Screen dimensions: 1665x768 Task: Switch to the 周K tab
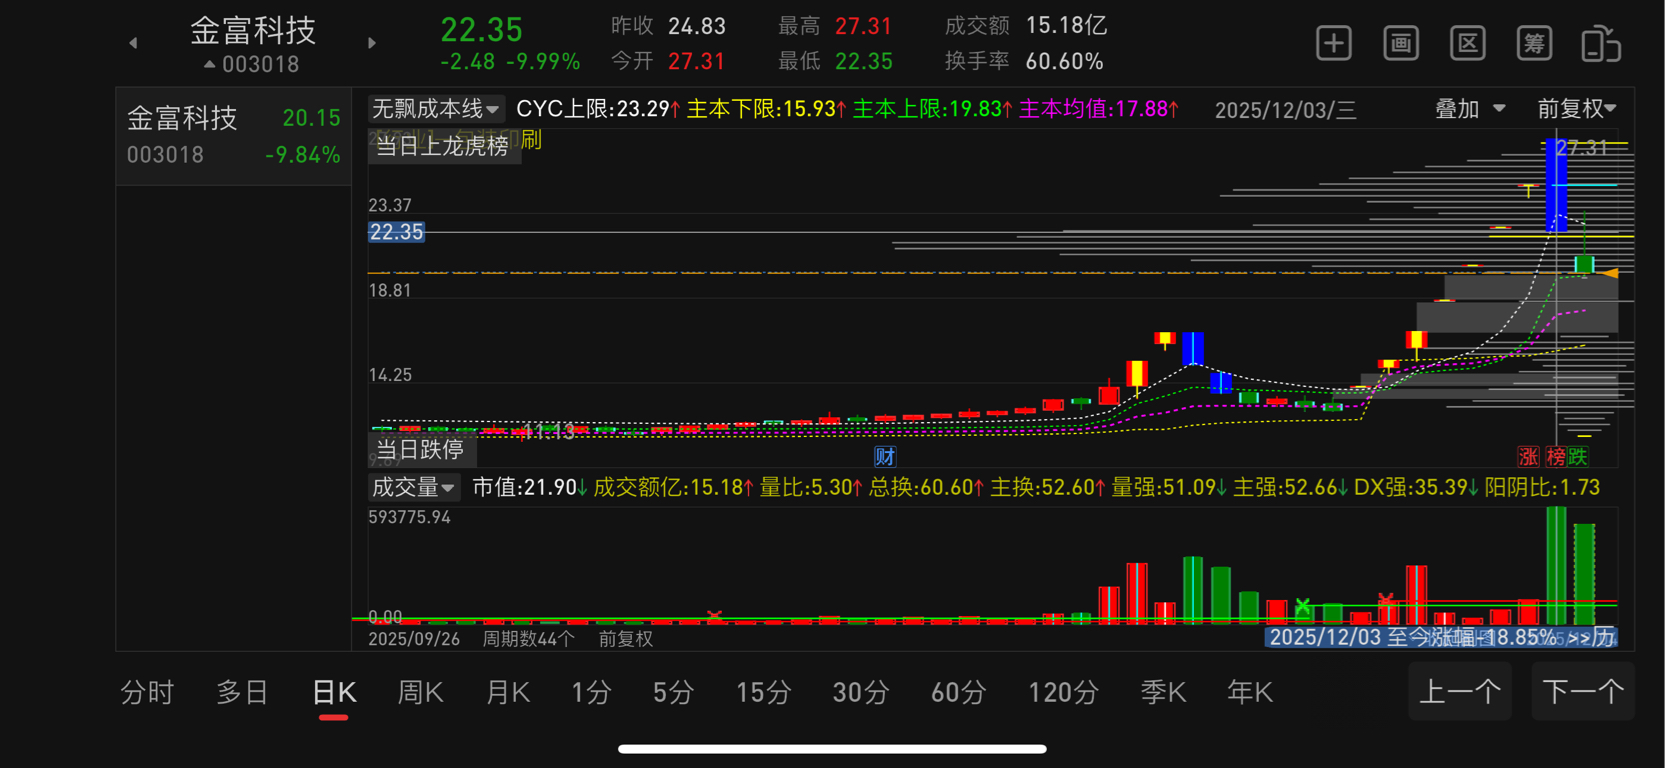point(420,692)
